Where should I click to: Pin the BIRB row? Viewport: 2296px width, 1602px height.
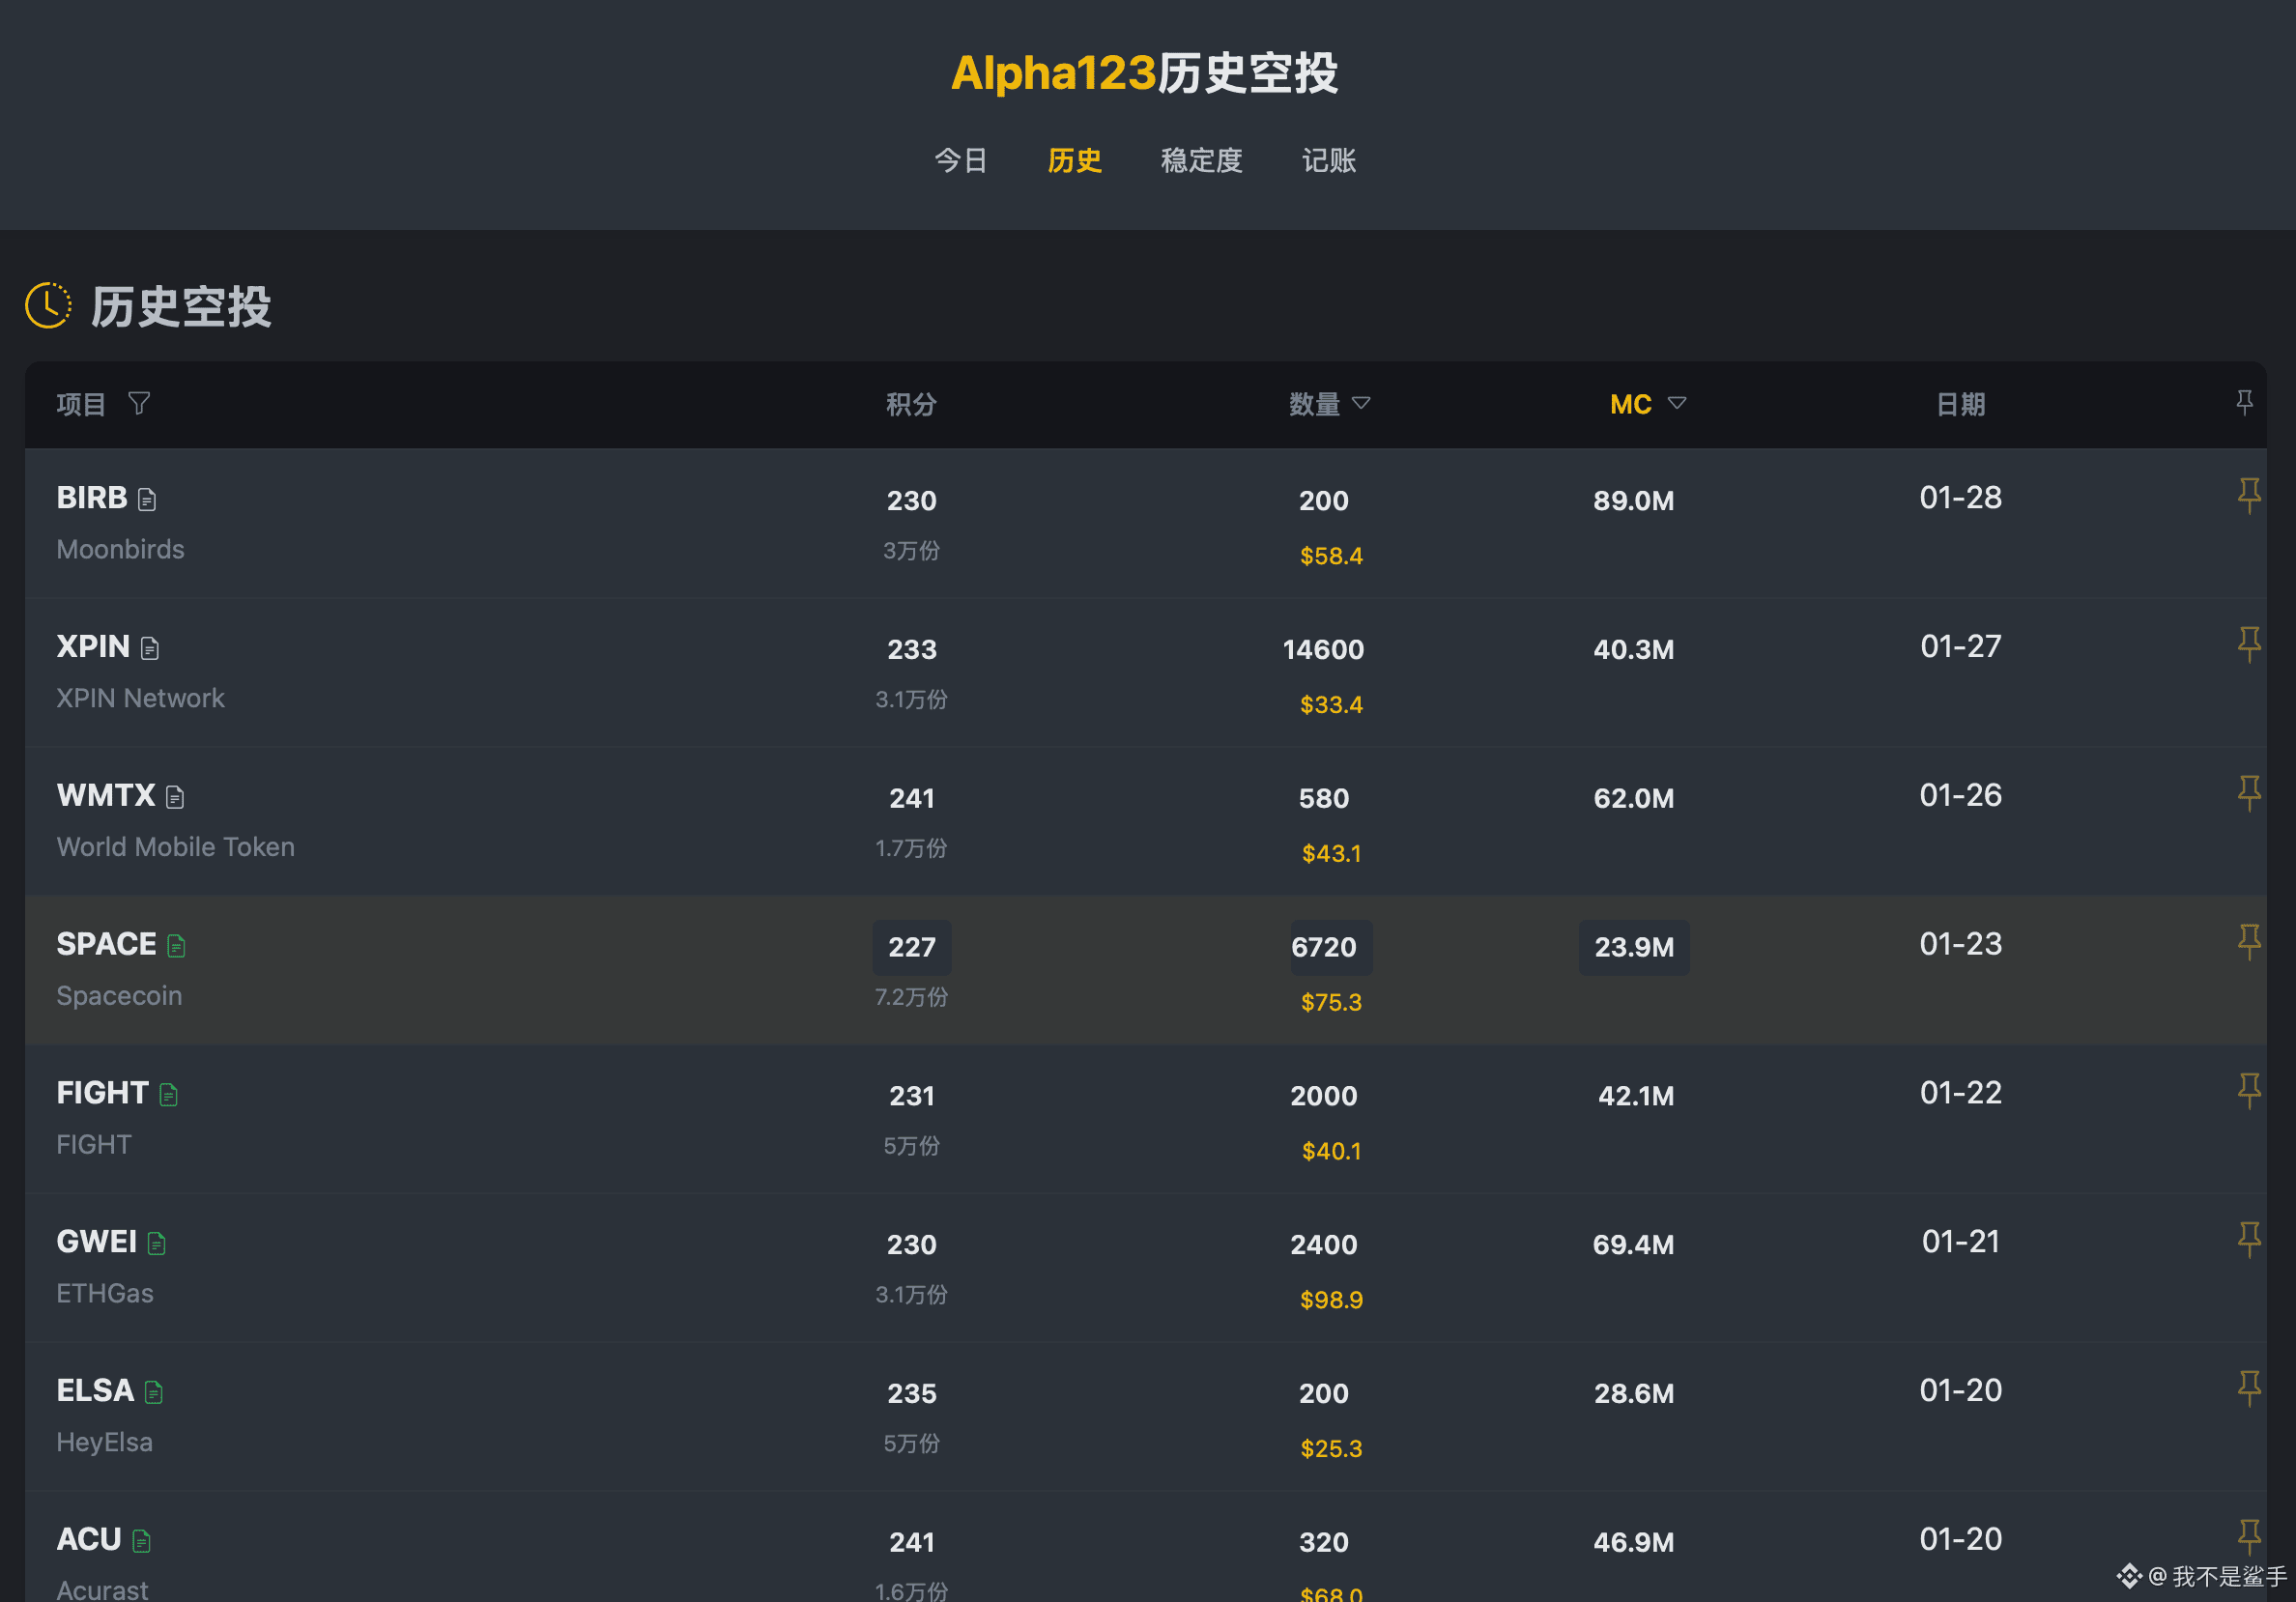coord(2249,495)
